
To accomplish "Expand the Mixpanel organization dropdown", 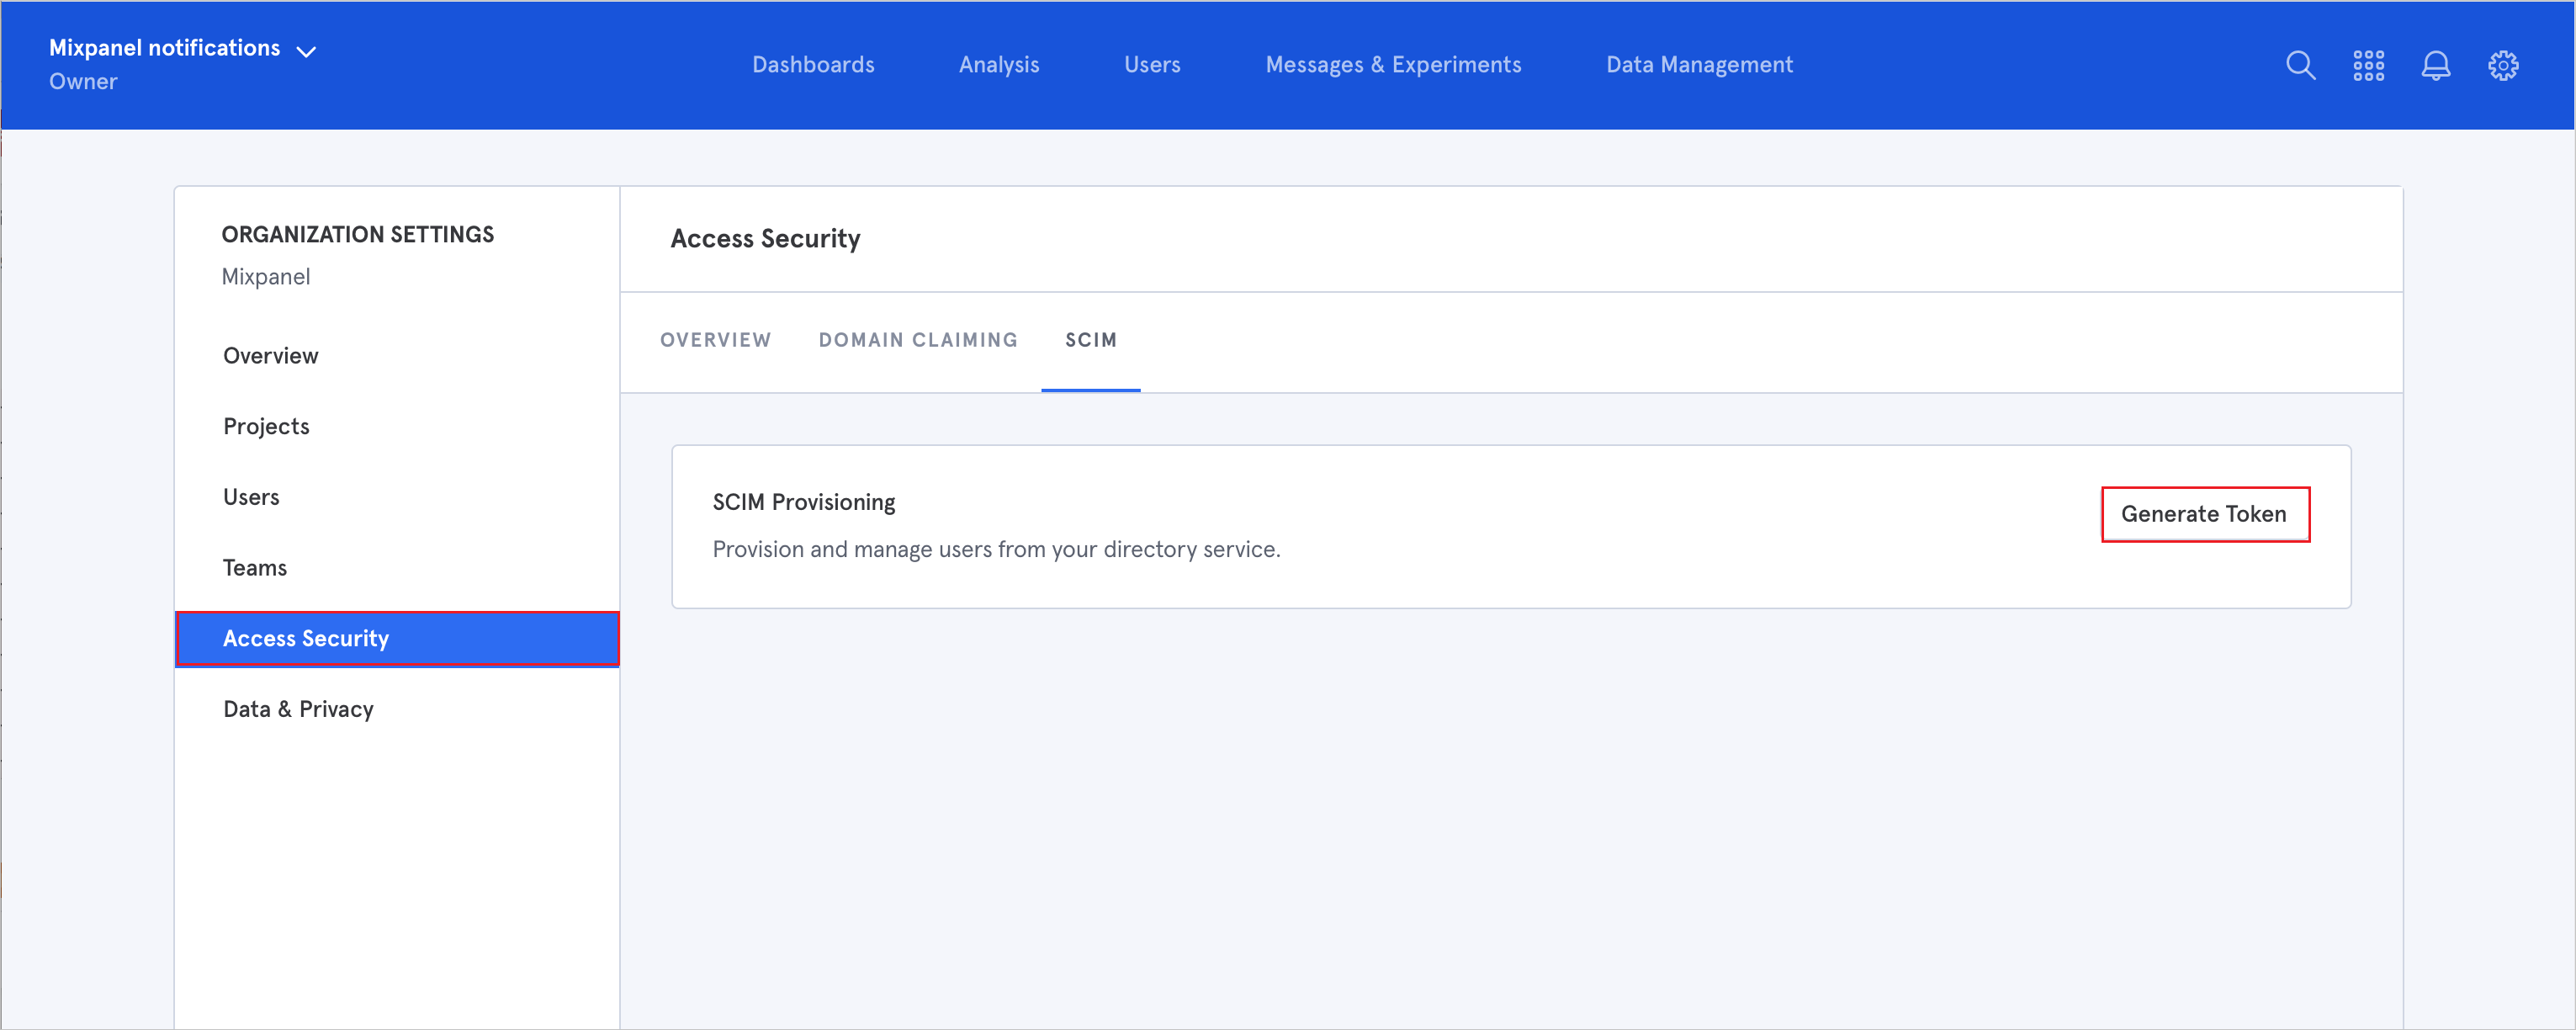I will (x=305, y=48).
